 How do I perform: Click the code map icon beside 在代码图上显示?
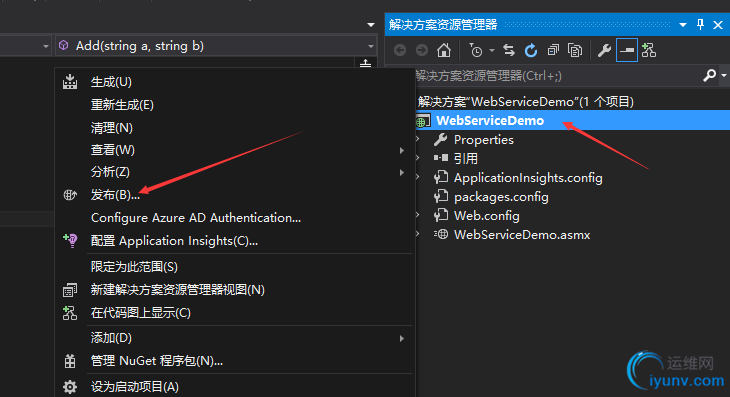(70, 313)
